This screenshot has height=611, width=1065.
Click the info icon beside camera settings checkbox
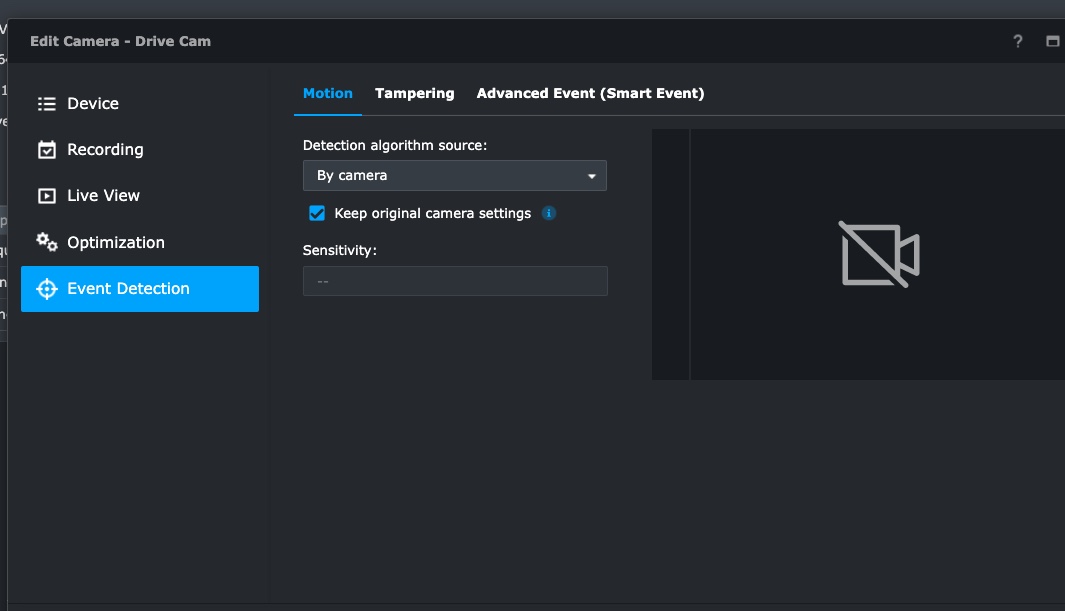(548, 213)
